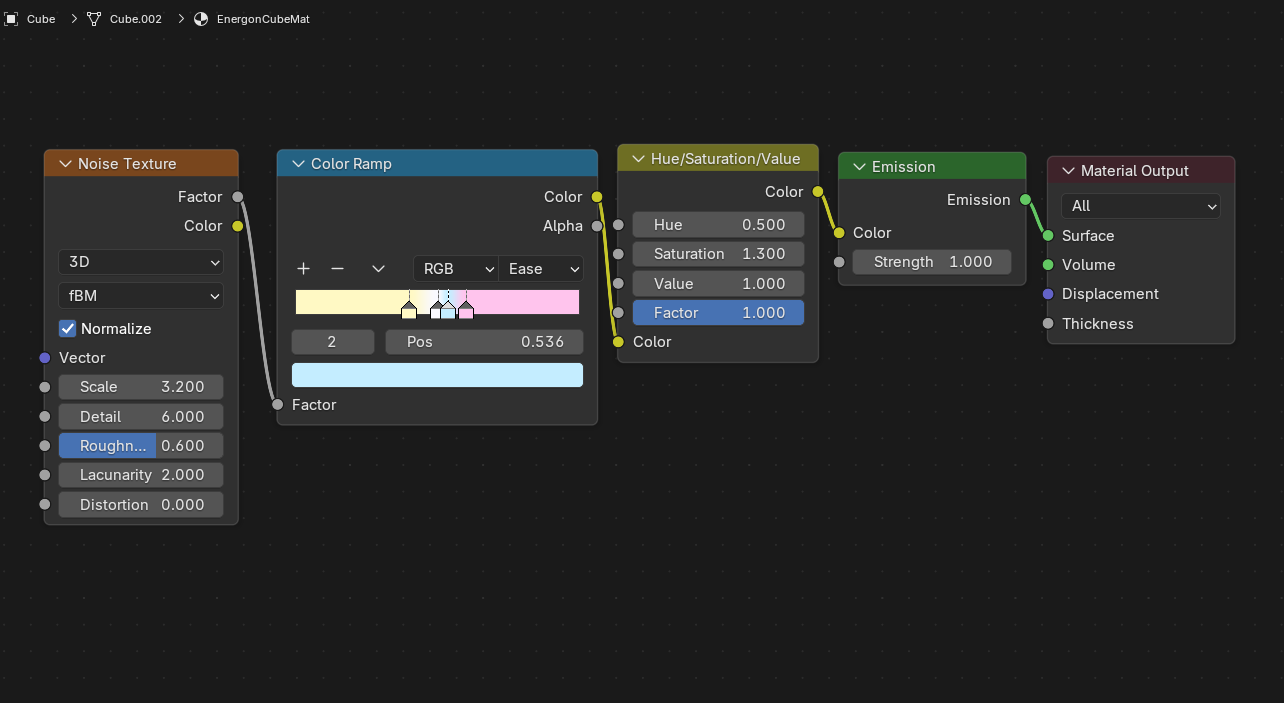Click Emission node Color input socket

[x=838, y=233]
